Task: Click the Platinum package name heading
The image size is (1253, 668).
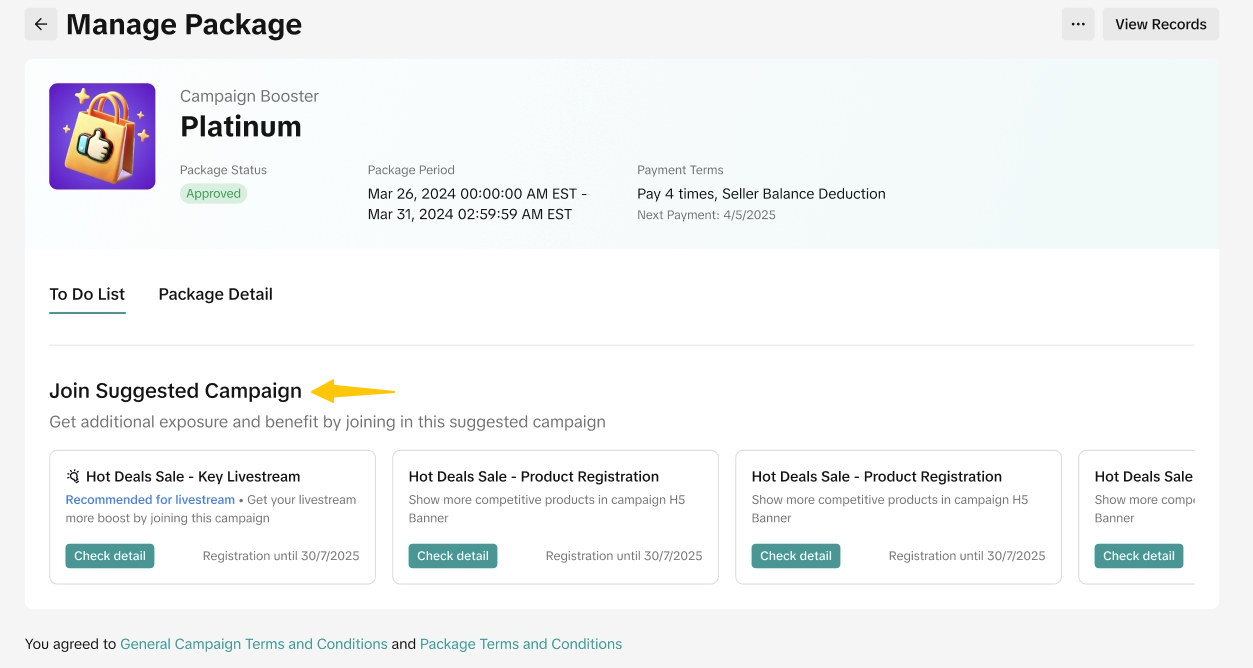Action: [x=241, y=127]
